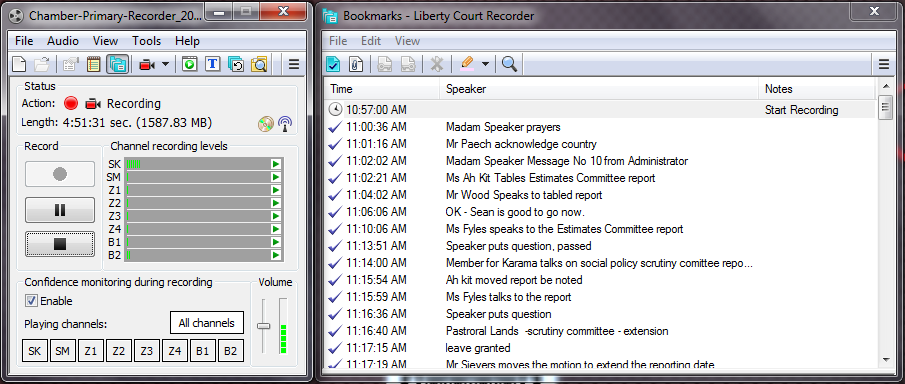Untick the Enable confidence monitoring checkbox
This screenshot has height=384, width=905.
click(x=32, y=301)
